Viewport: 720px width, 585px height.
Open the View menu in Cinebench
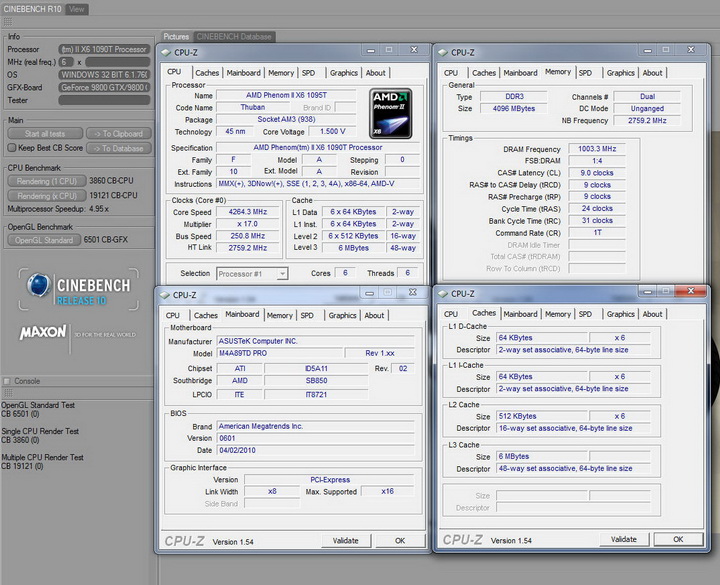point(77,9)
